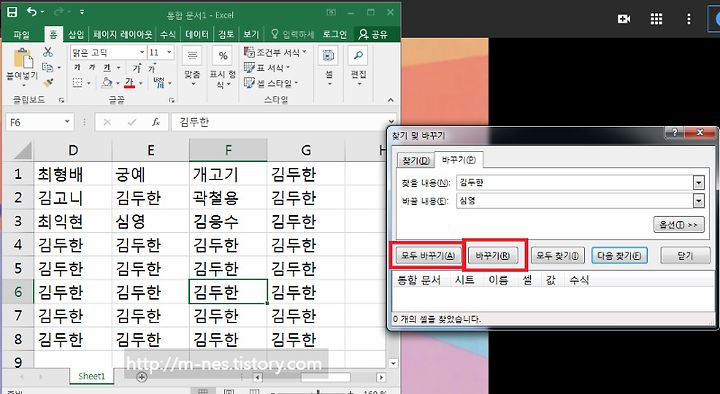720x394 pixels.
Task: Click the Save icon in Excel title bar
Action: pyautogui.click(x=12, y=12)
